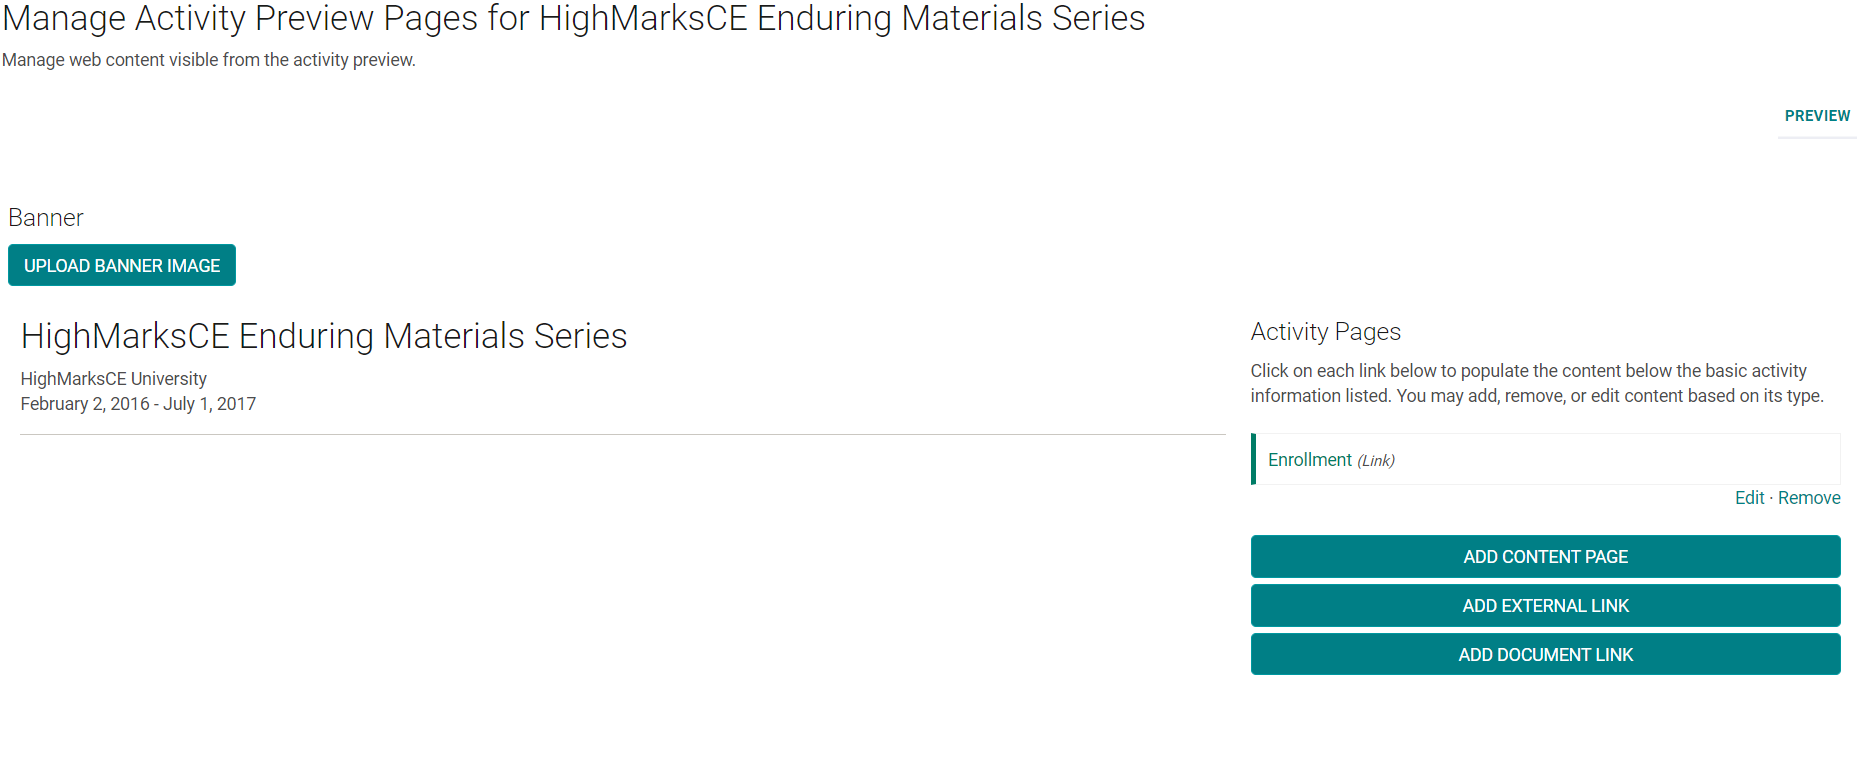Click the divider line under the activity dates
Viewport: 1876px width, 766px height.
click(622, 434)
